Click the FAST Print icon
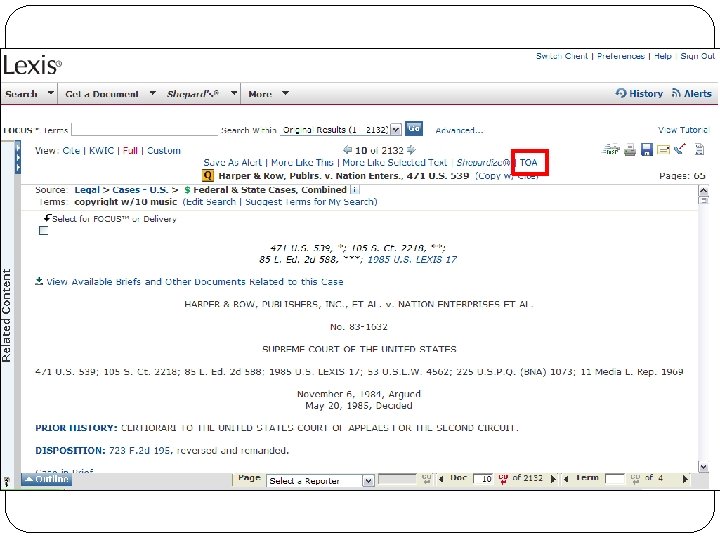The image size is (720, 540). point(611,149)
